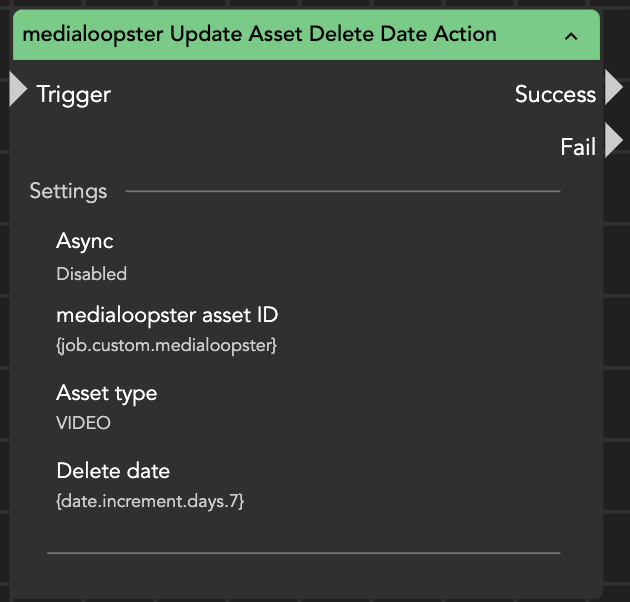Click the Fail output label
Screen dimensions: 630x602
coord(578,147)
